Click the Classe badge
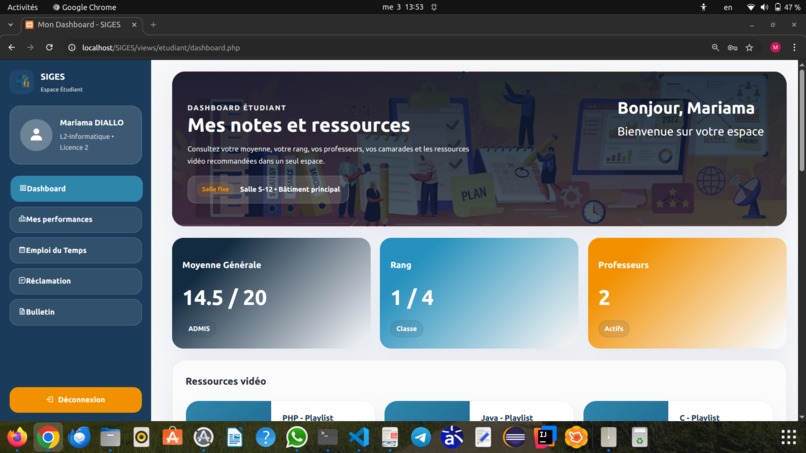 click(x=407, y=329)
